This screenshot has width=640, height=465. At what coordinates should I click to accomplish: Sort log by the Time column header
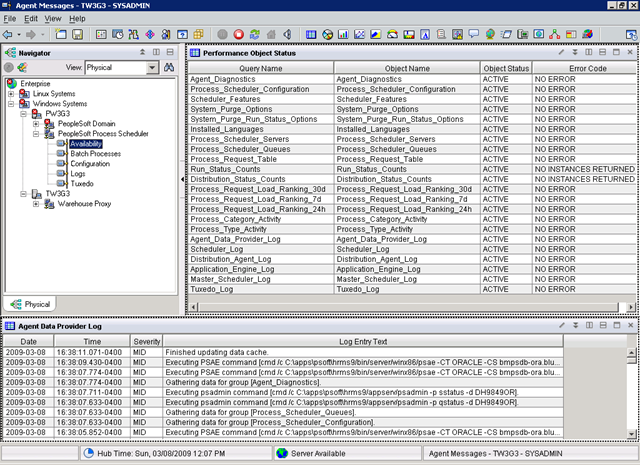92,342
